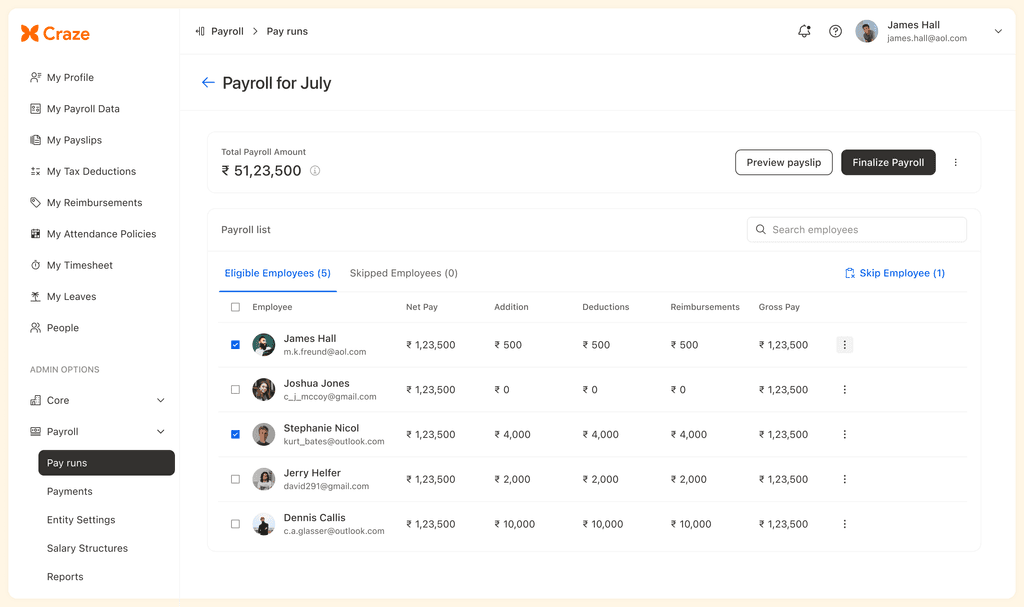Image resolution: width=1024 pixels, height=607 pixels.
Task: Open the row actions menu for Joshua Jones
Action: [x=844, y=389]
